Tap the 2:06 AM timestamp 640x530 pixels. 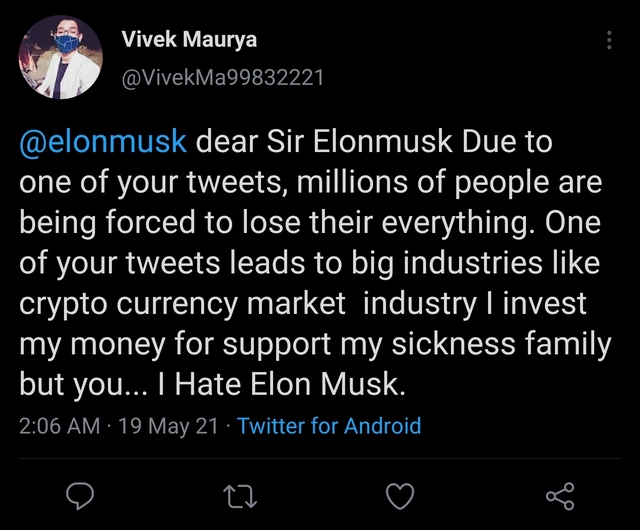pos(60,425)
